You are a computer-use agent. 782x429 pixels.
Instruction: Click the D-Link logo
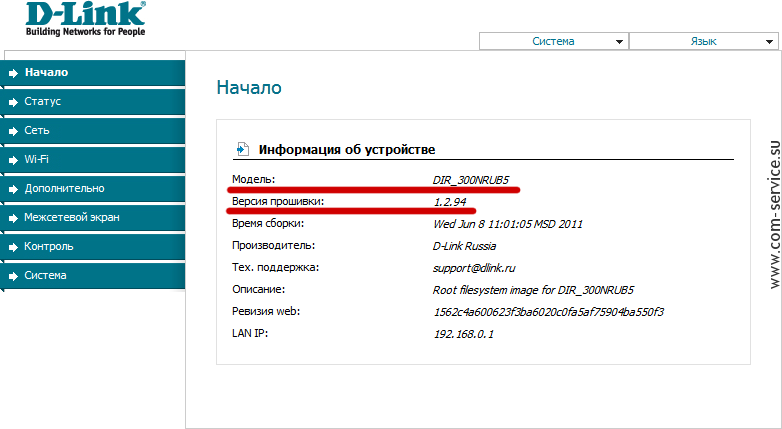point(86,18)
